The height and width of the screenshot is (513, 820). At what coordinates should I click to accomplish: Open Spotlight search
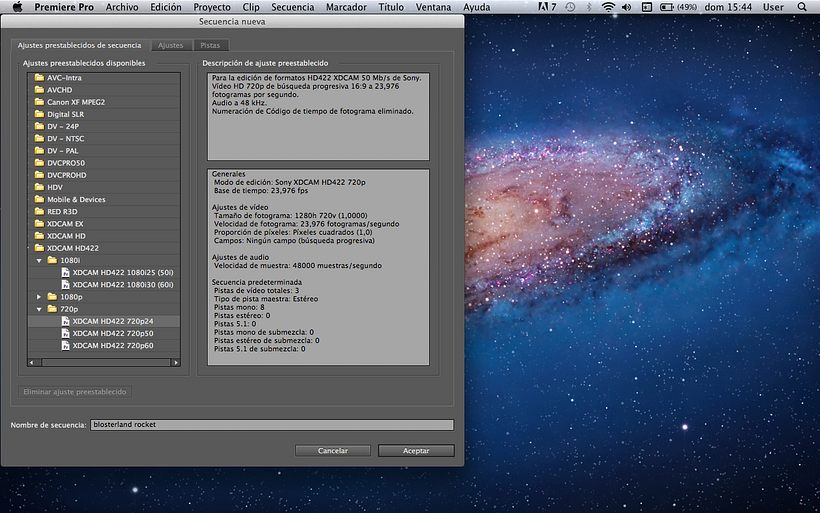coord(802,7)
